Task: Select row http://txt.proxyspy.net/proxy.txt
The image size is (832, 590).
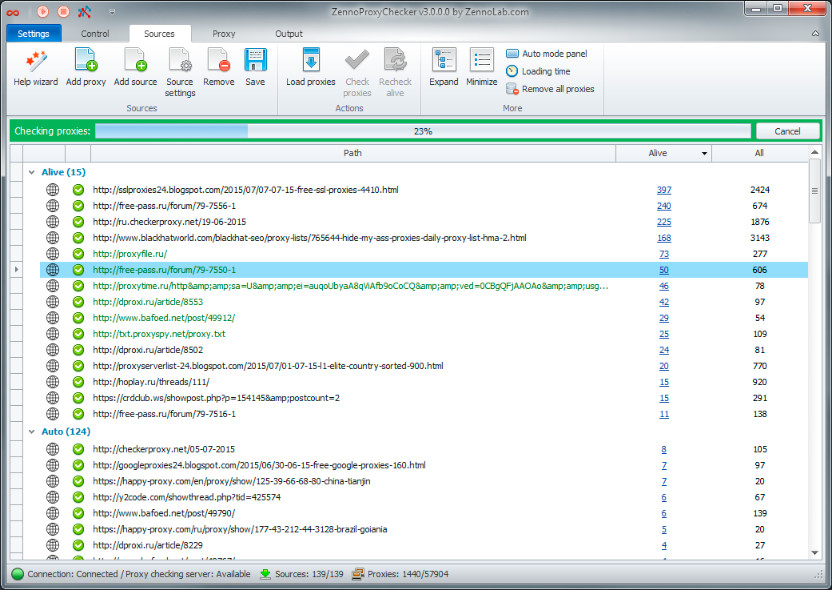Action: [424, 334]
